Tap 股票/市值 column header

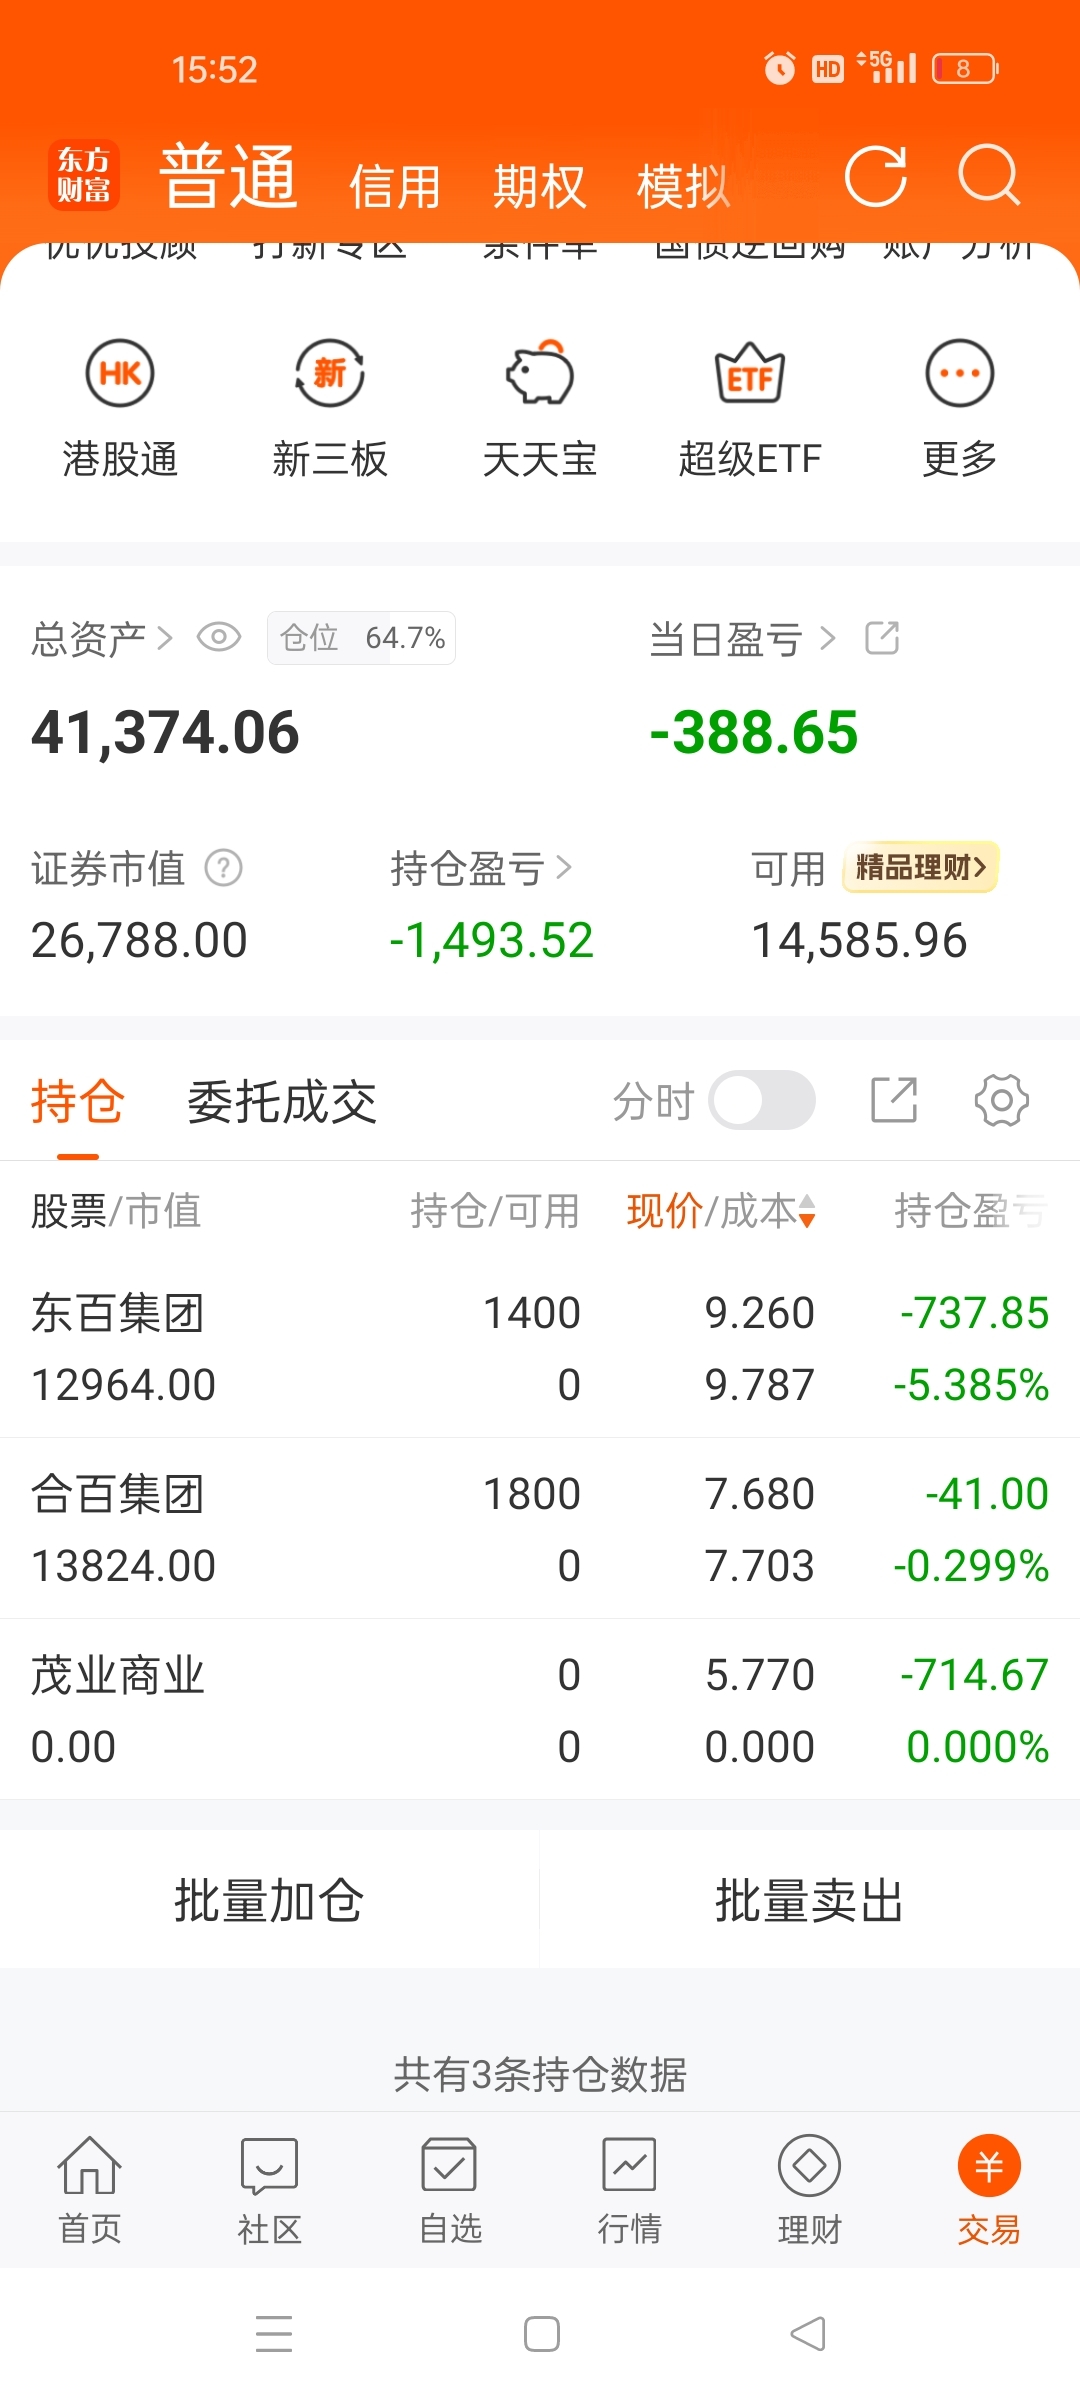click(x=116, y=1211)
